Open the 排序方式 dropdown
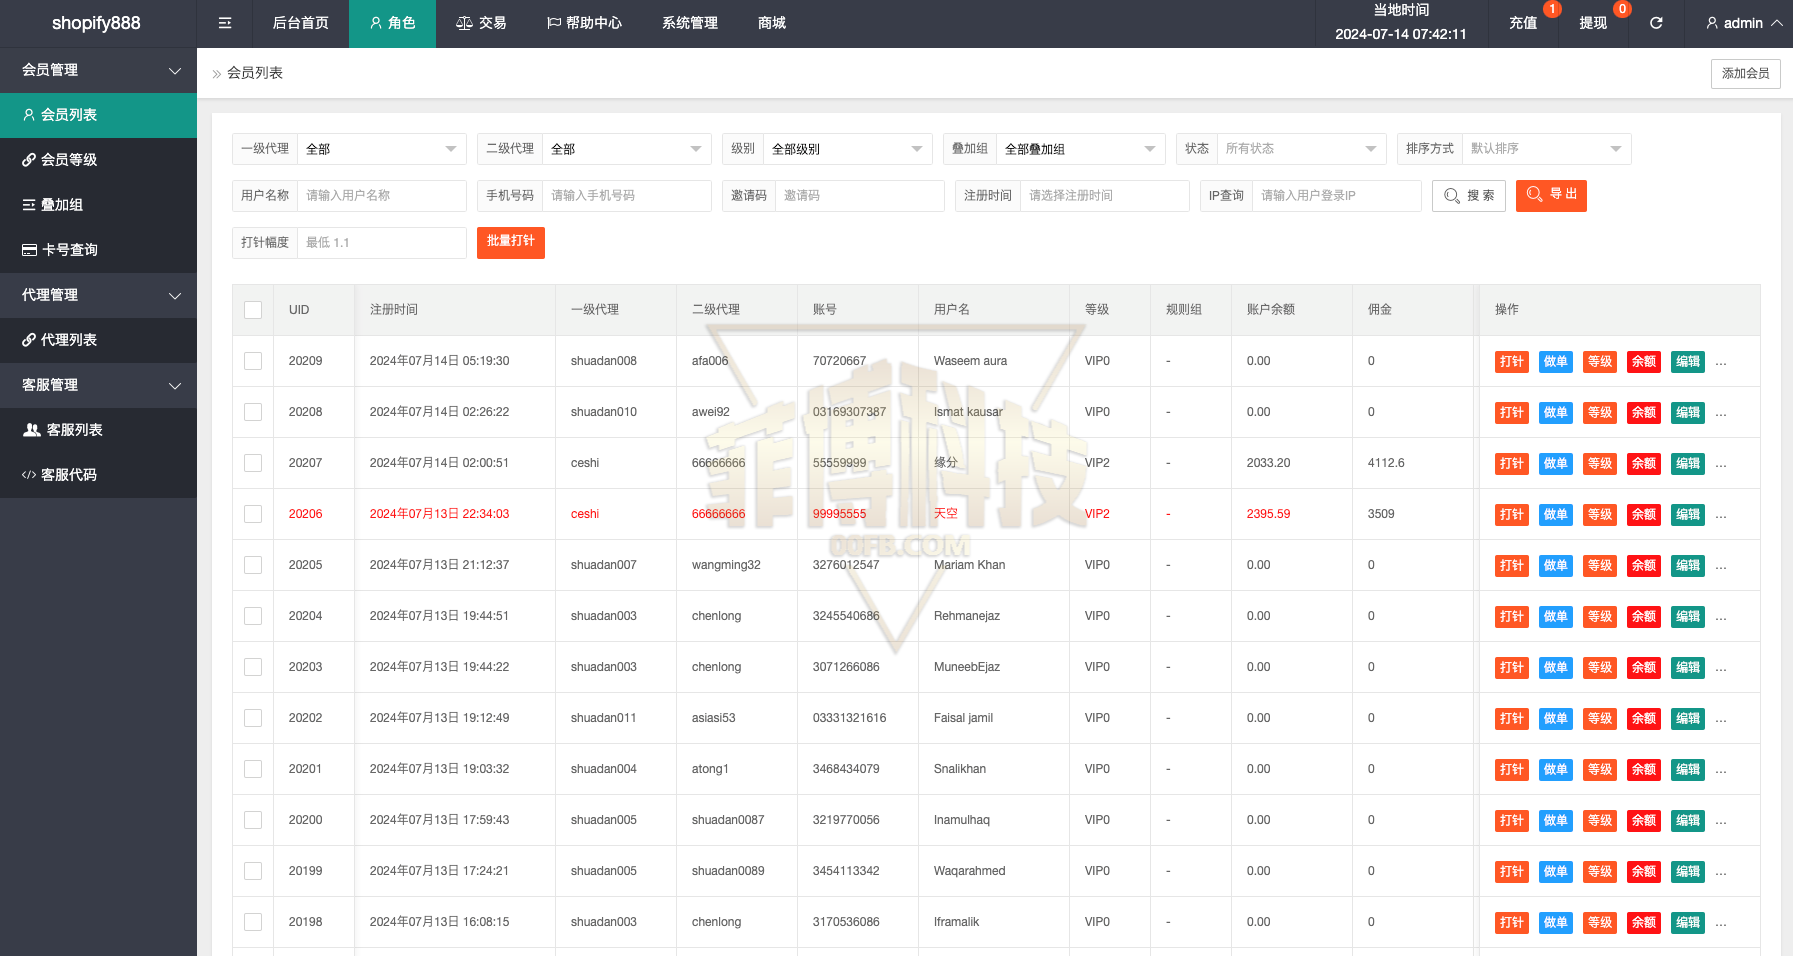The height and width of the screenshot is (956, 1793). [x=1546, y=149]
